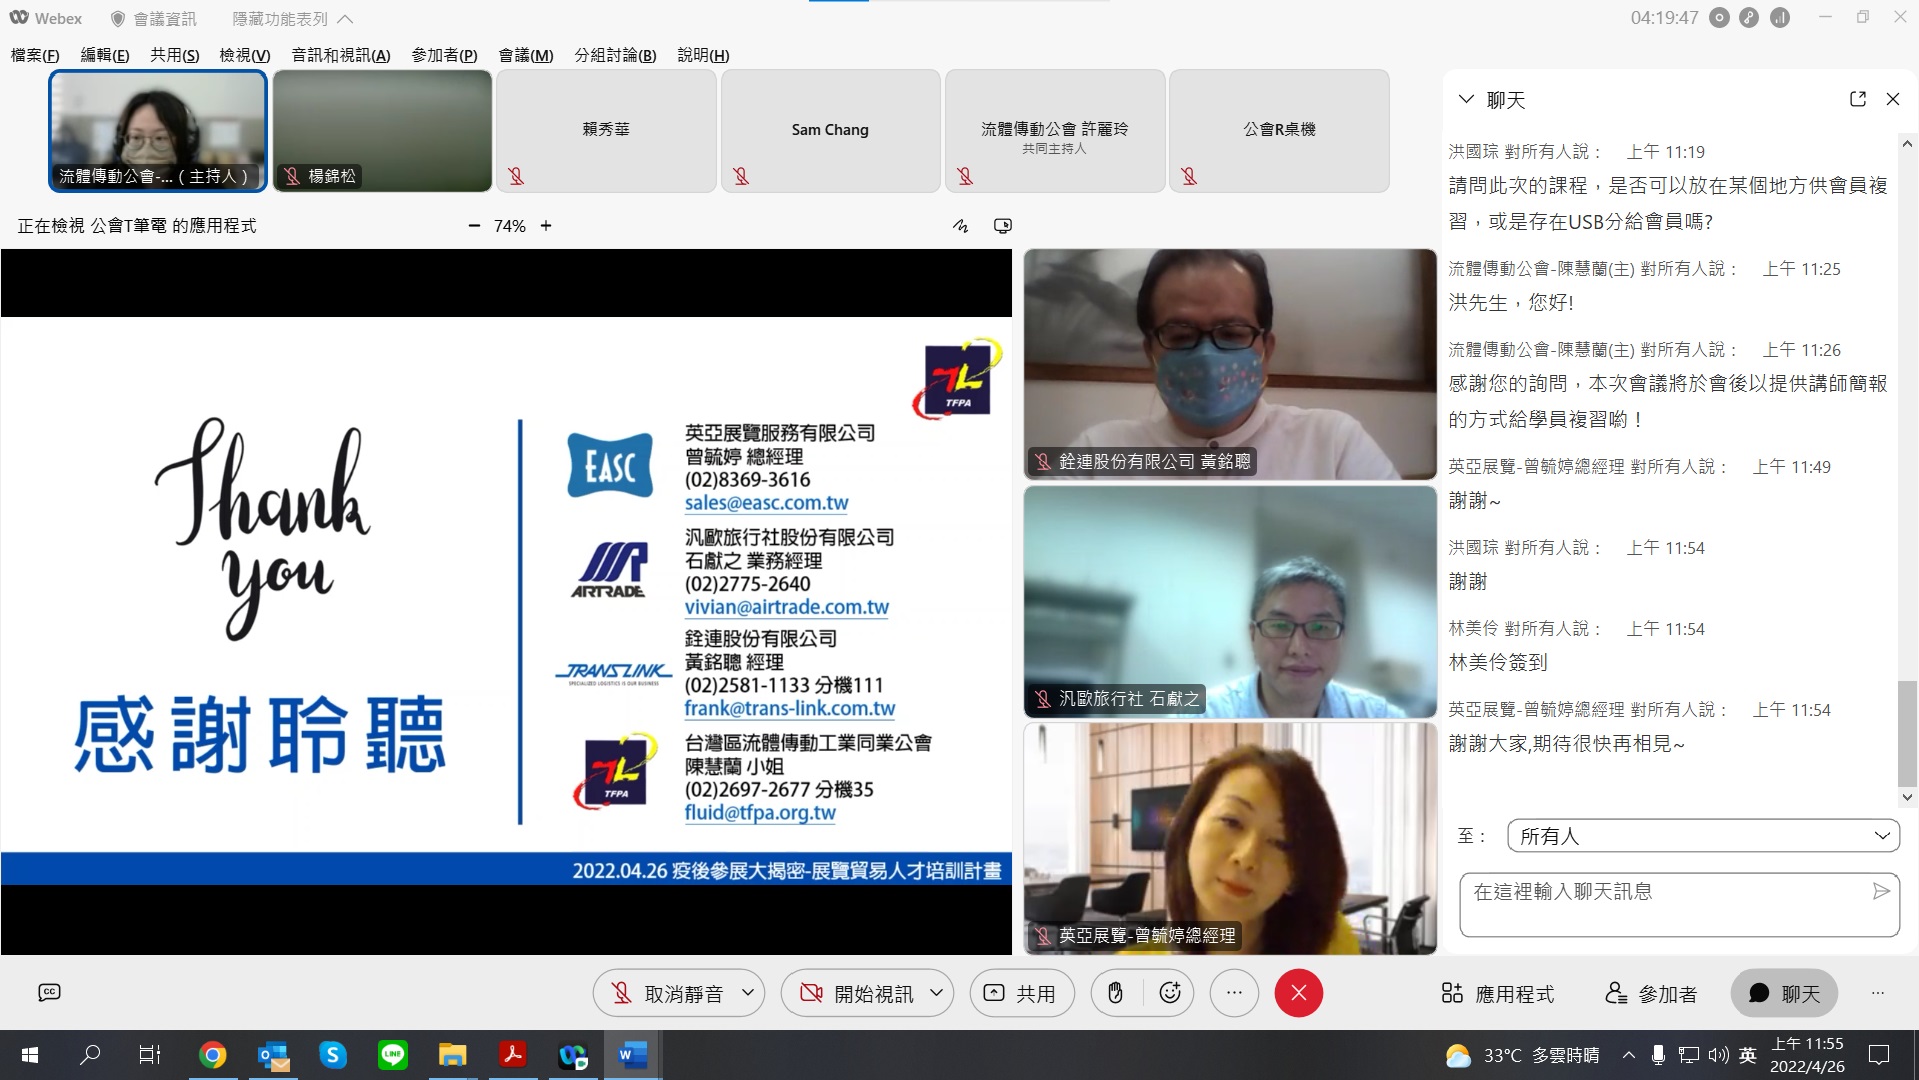The width and height of the screenshot is (1919, 1080).
Task: Zoom in shared content with plus
Action: (x=546, y=226)
